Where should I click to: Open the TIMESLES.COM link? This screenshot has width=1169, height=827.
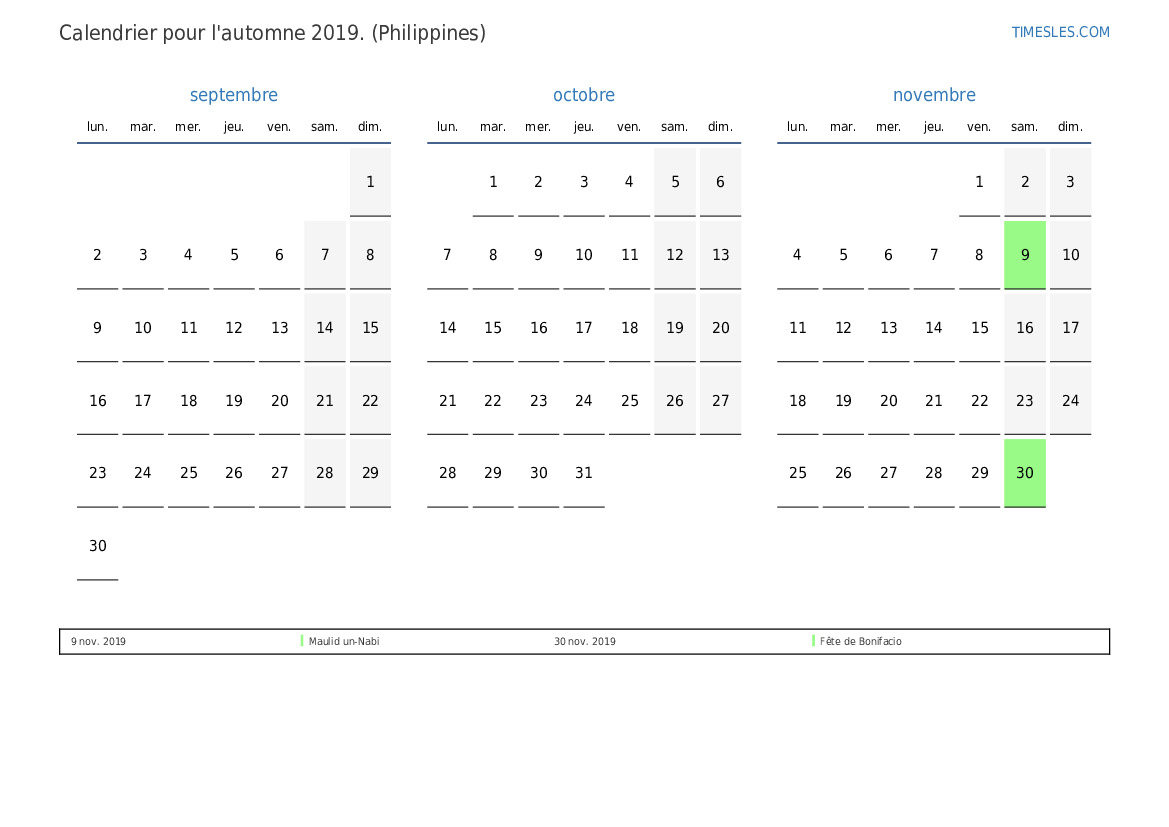[1060, 32]
